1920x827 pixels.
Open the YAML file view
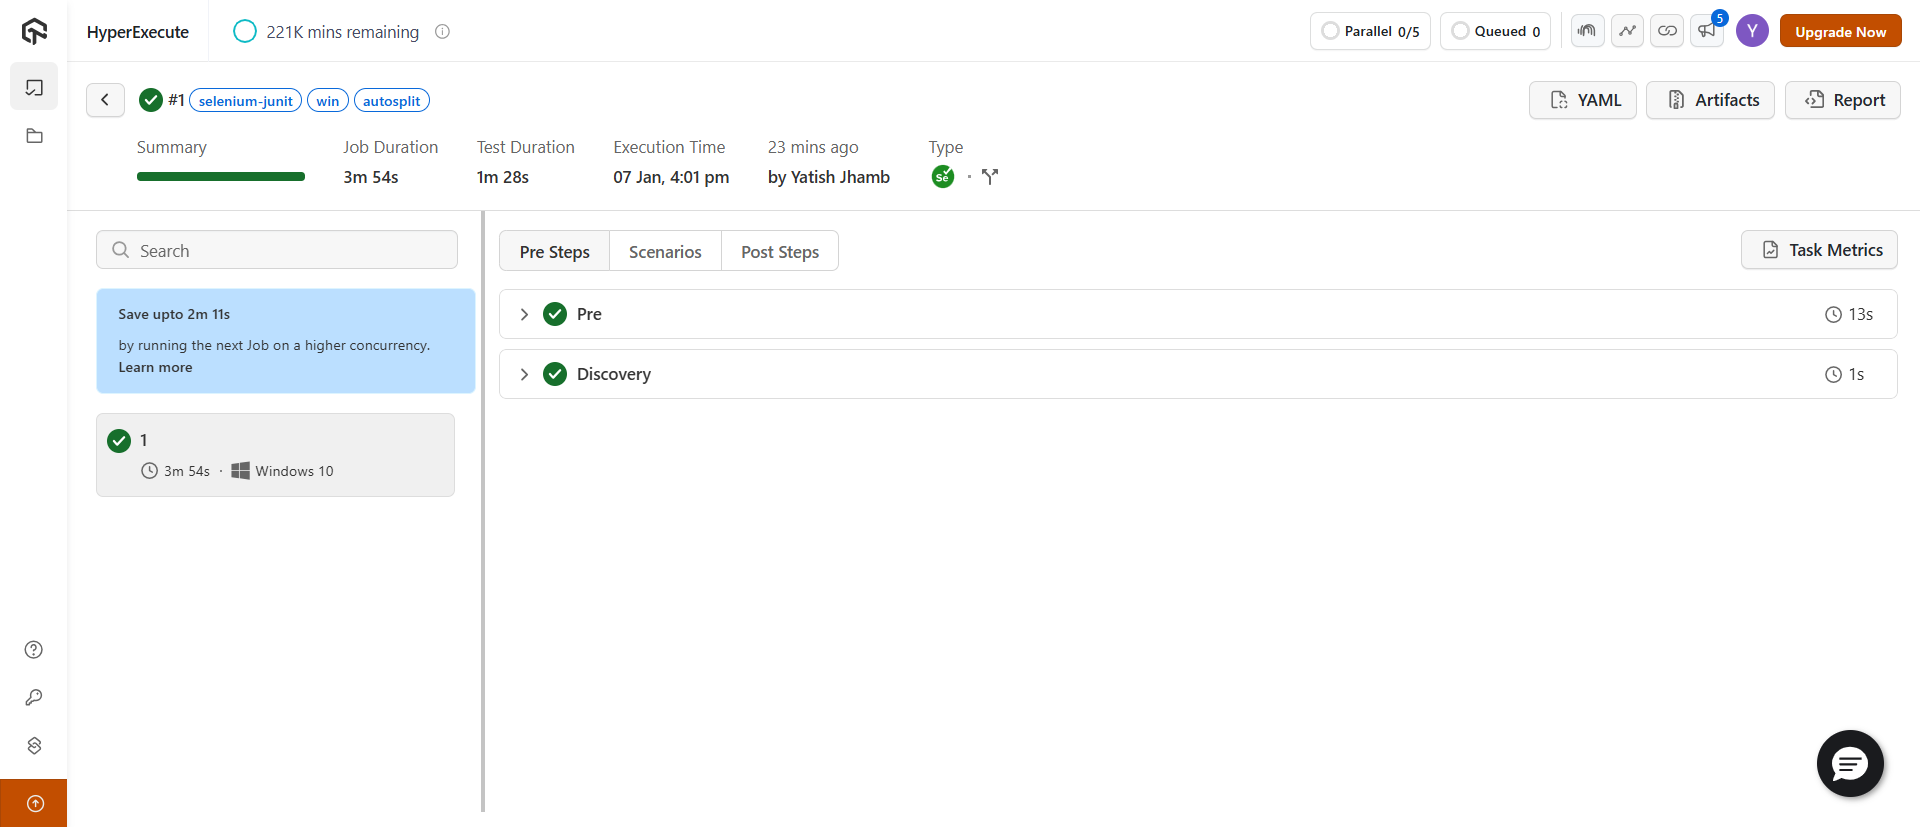click(1583, 100)
